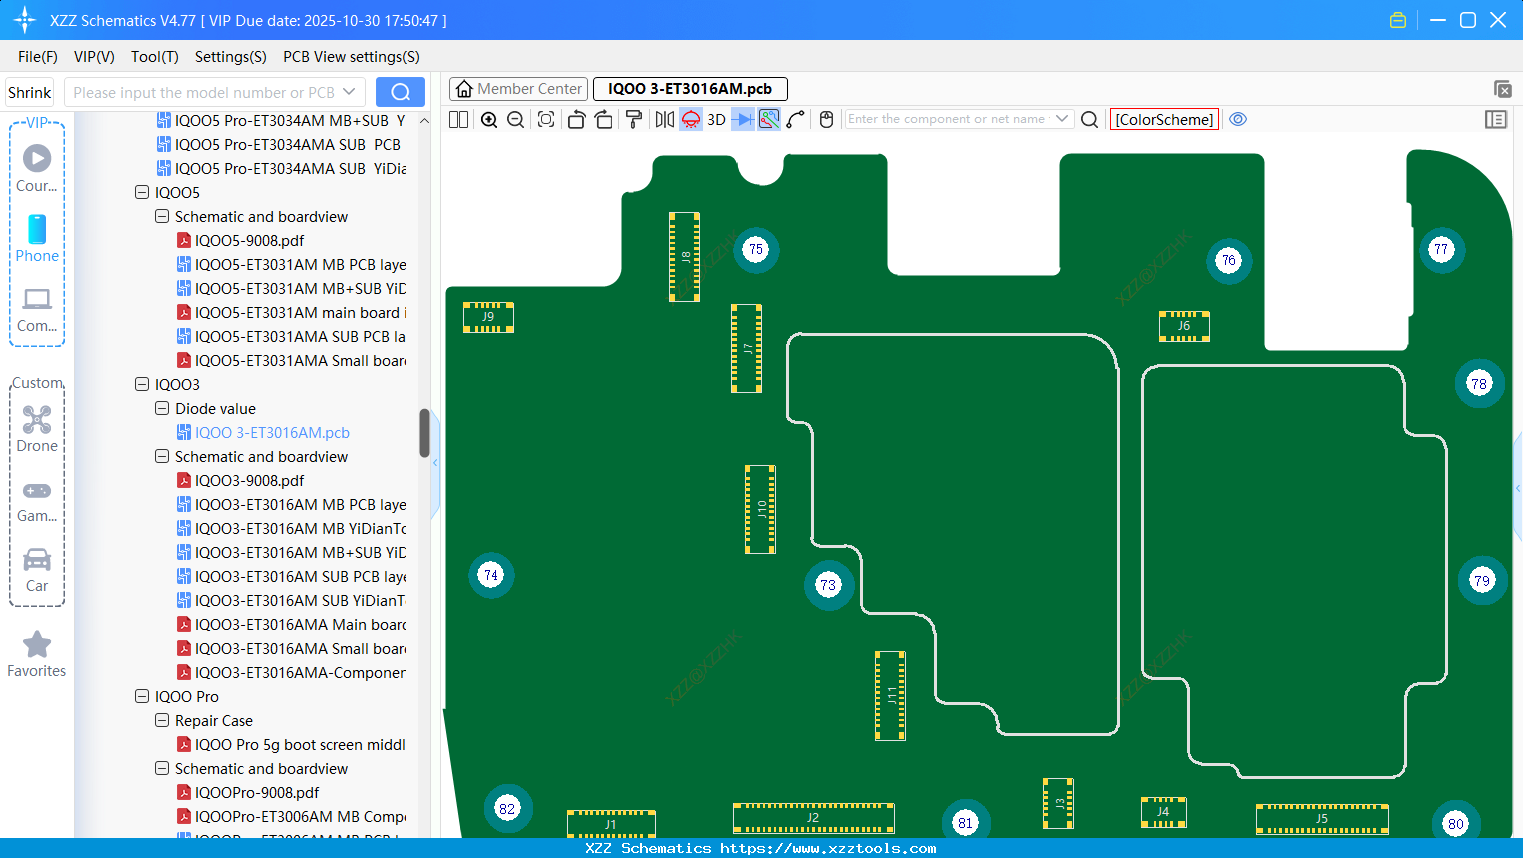Click the Shrink button

tap(30, 92)
